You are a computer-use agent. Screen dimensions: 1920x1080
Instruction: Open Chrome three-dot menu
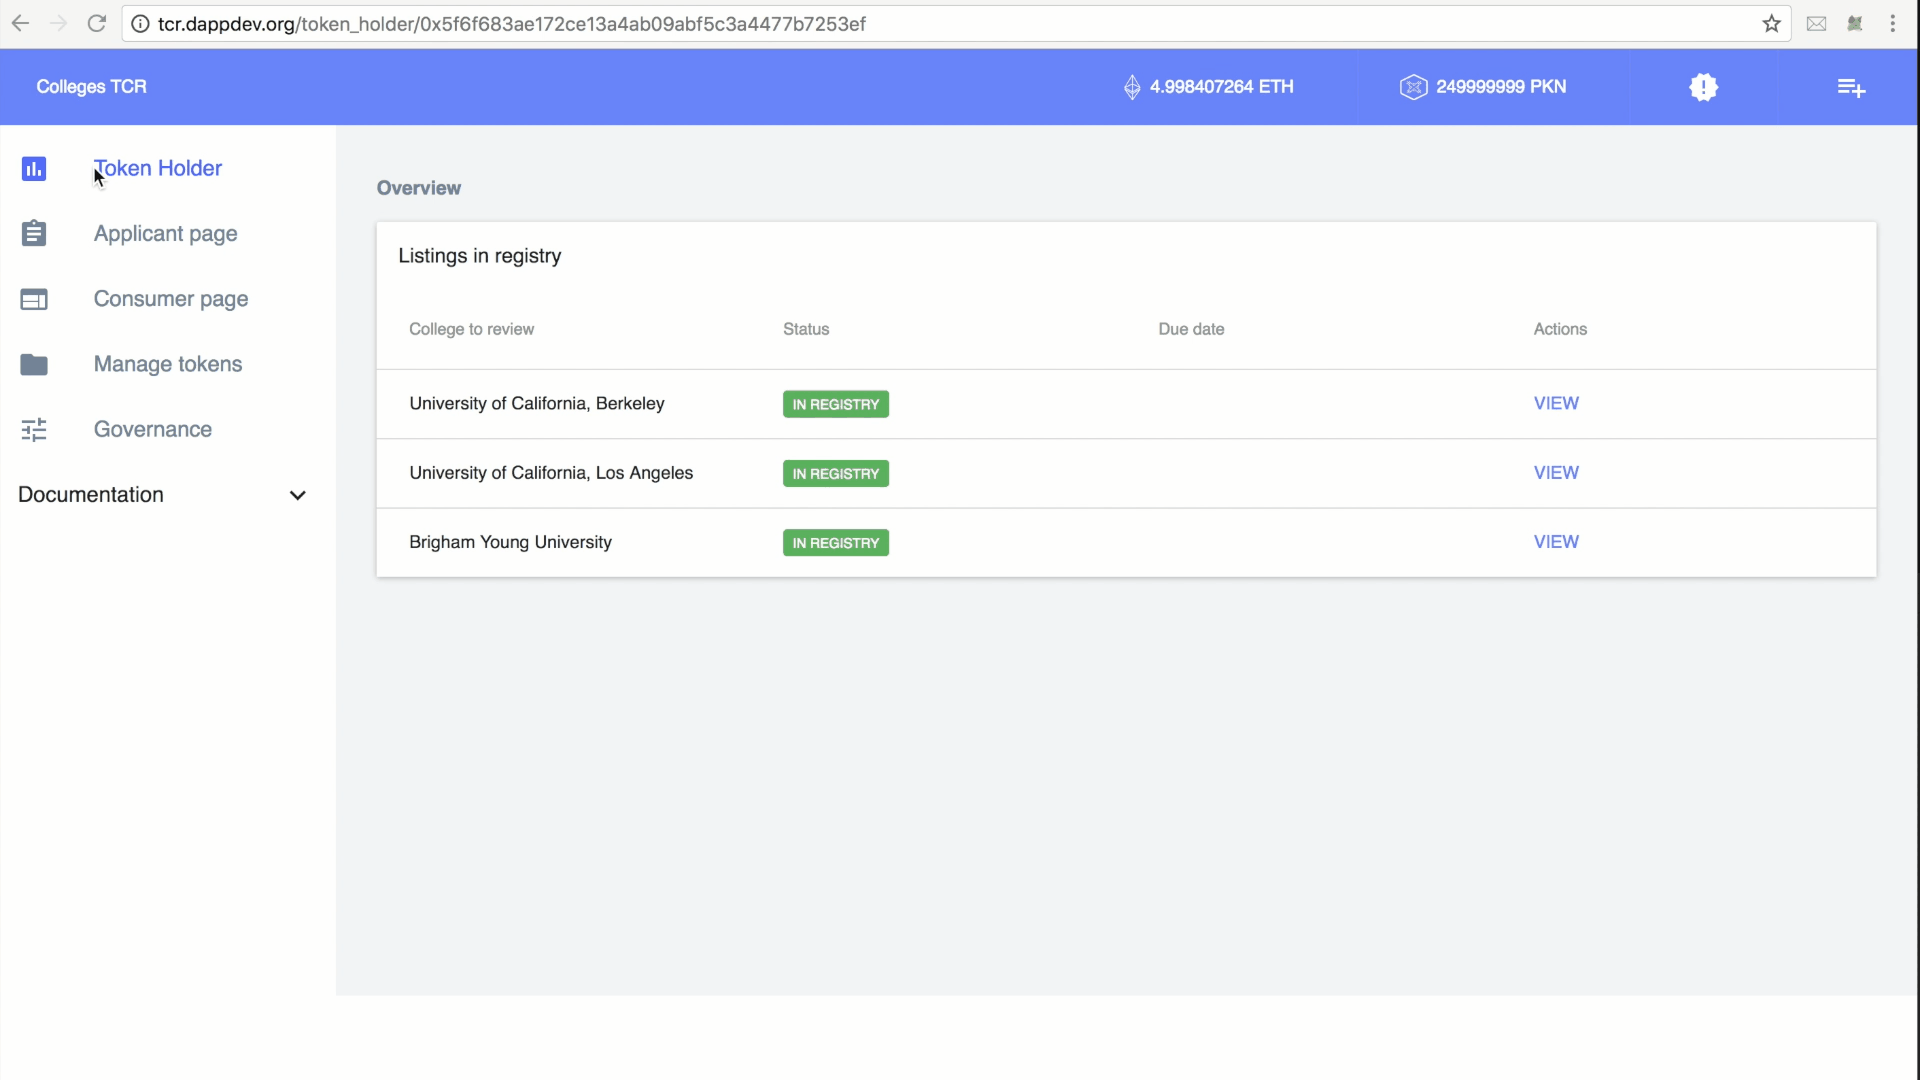click(1893, 23)
